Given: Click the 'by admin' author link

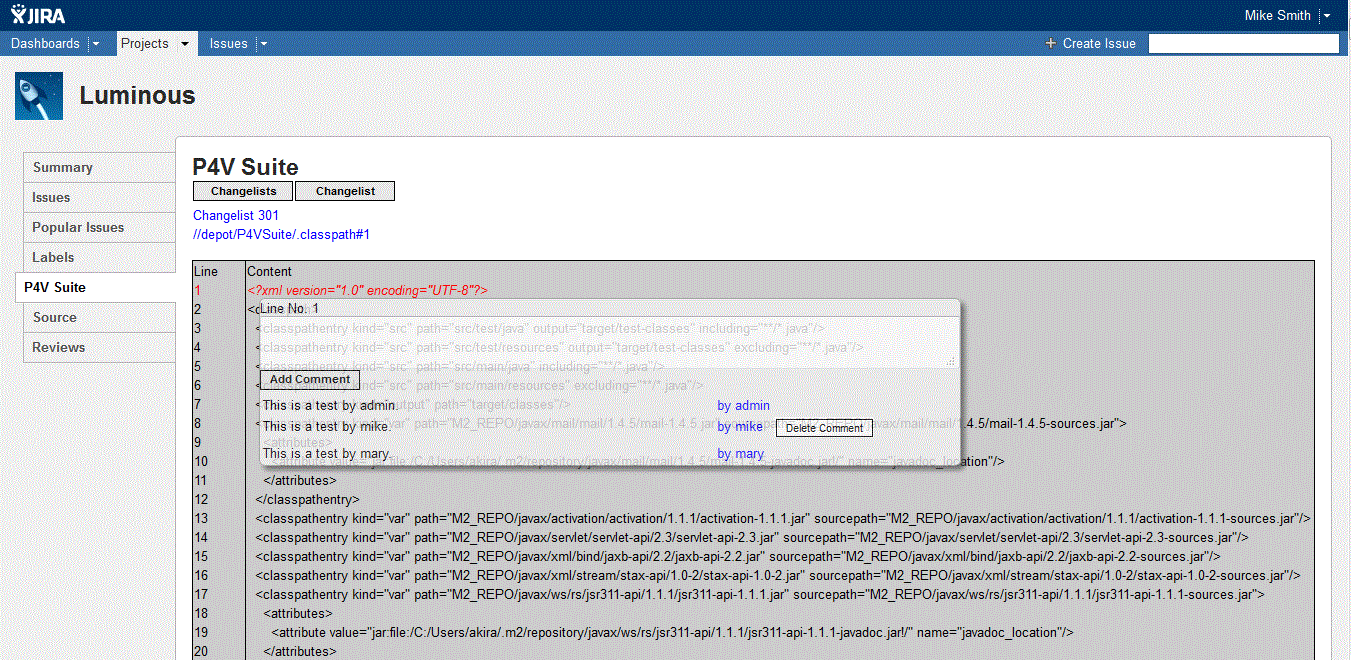Looking at the screenshot, I should [744, 406].
